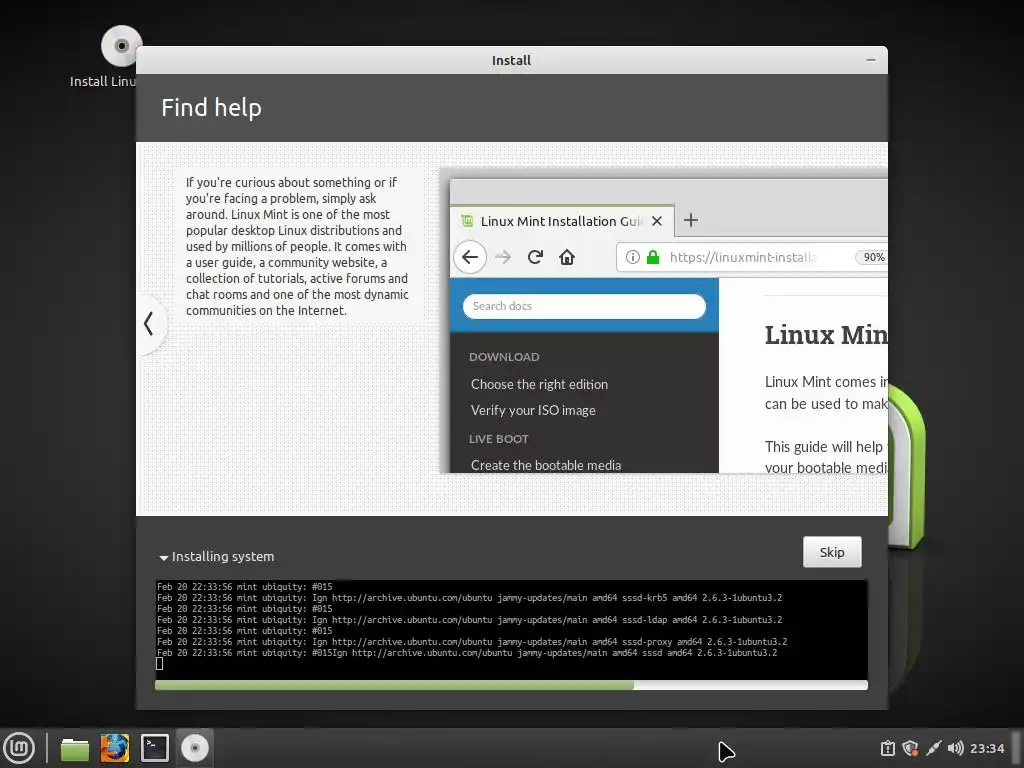Click the DOWNLOAD section heading
Screen dimensions: 1024x768
504,357
